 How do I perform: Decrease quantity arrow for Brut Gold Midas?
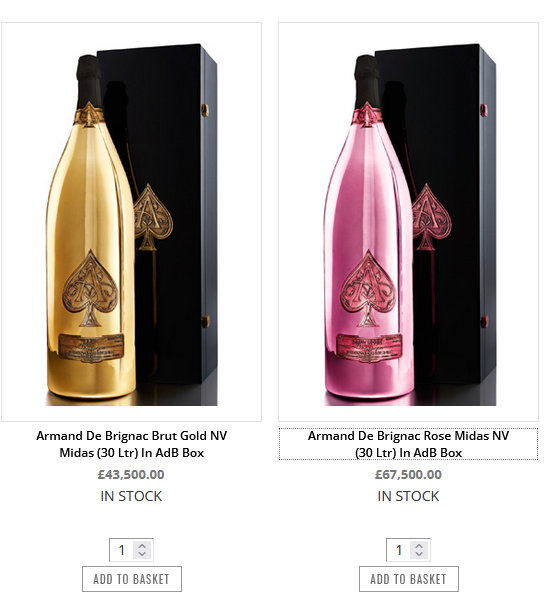[142, 554]
